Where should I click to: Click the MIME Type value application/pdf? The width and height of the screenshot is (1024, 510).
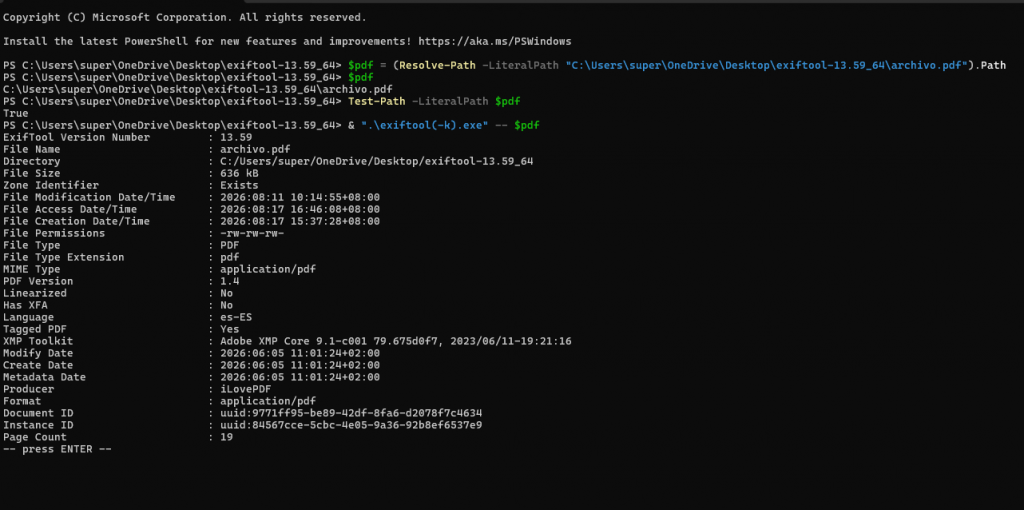click(268, 269)
